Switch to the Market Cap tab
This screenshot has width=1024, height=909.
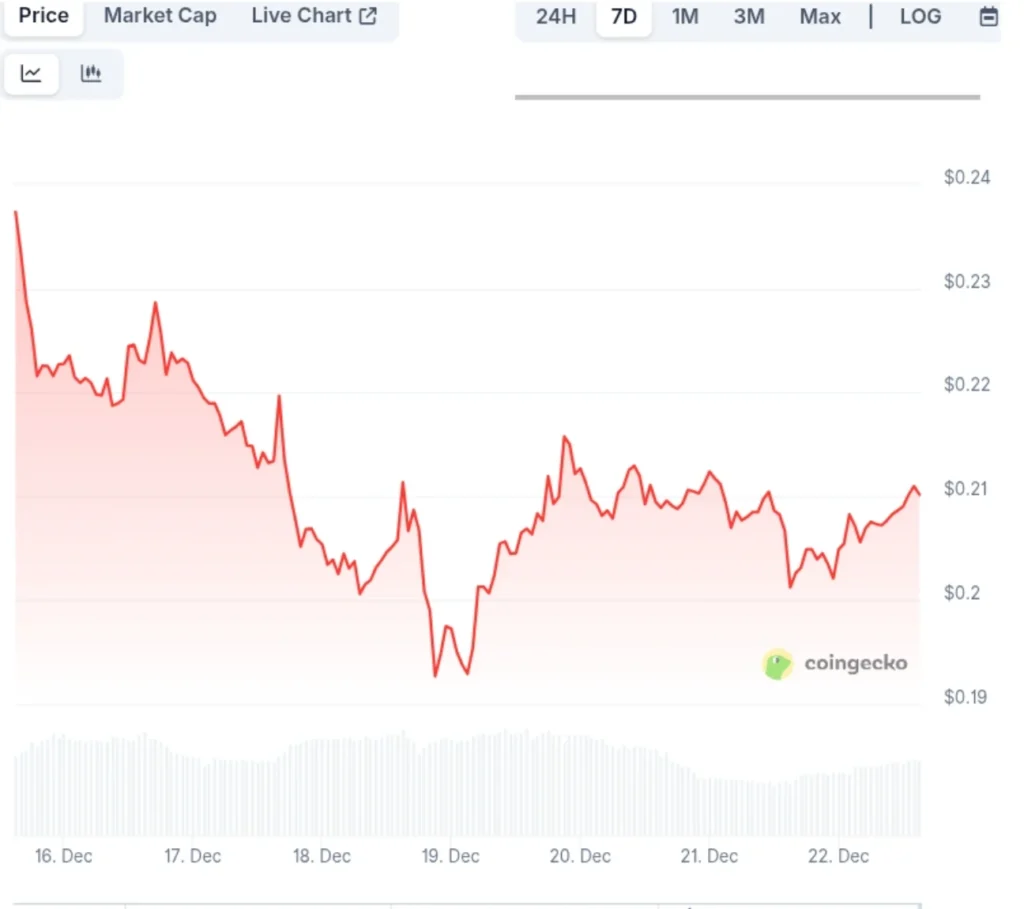160,15
